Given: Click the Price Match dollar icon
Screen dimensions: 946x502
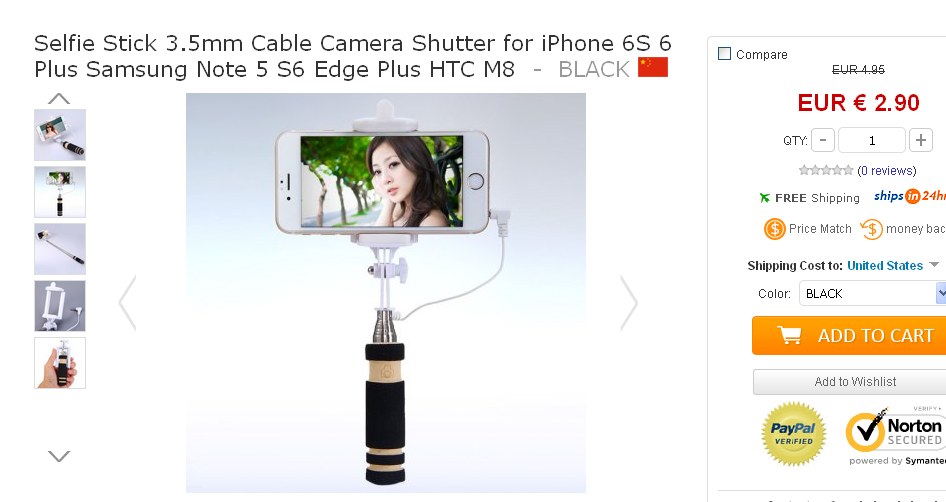Looking at the screenshot, I should pyautogui.click(x=775, y=229).
